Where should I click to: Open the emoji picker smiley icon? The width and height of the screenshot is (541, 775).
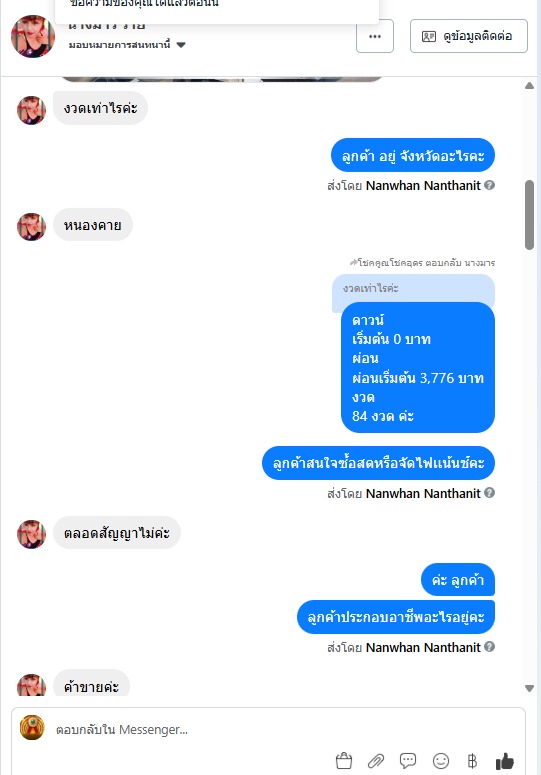point(441,761)
